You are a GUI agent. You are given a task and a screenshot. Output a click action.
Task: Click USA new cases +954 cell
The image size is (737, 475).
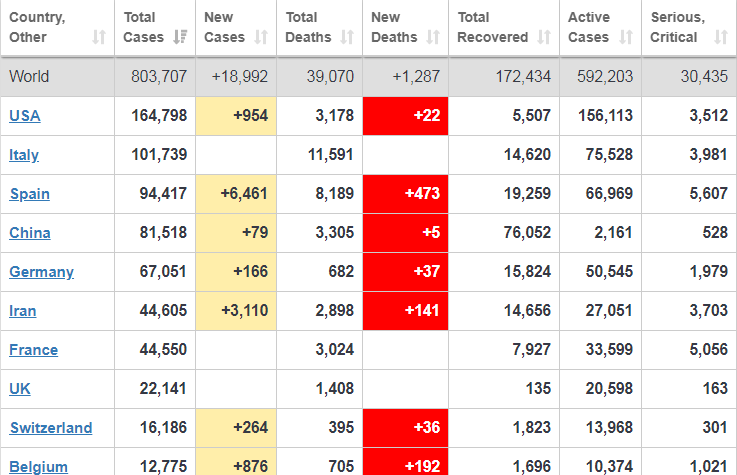tap(236, 116)
